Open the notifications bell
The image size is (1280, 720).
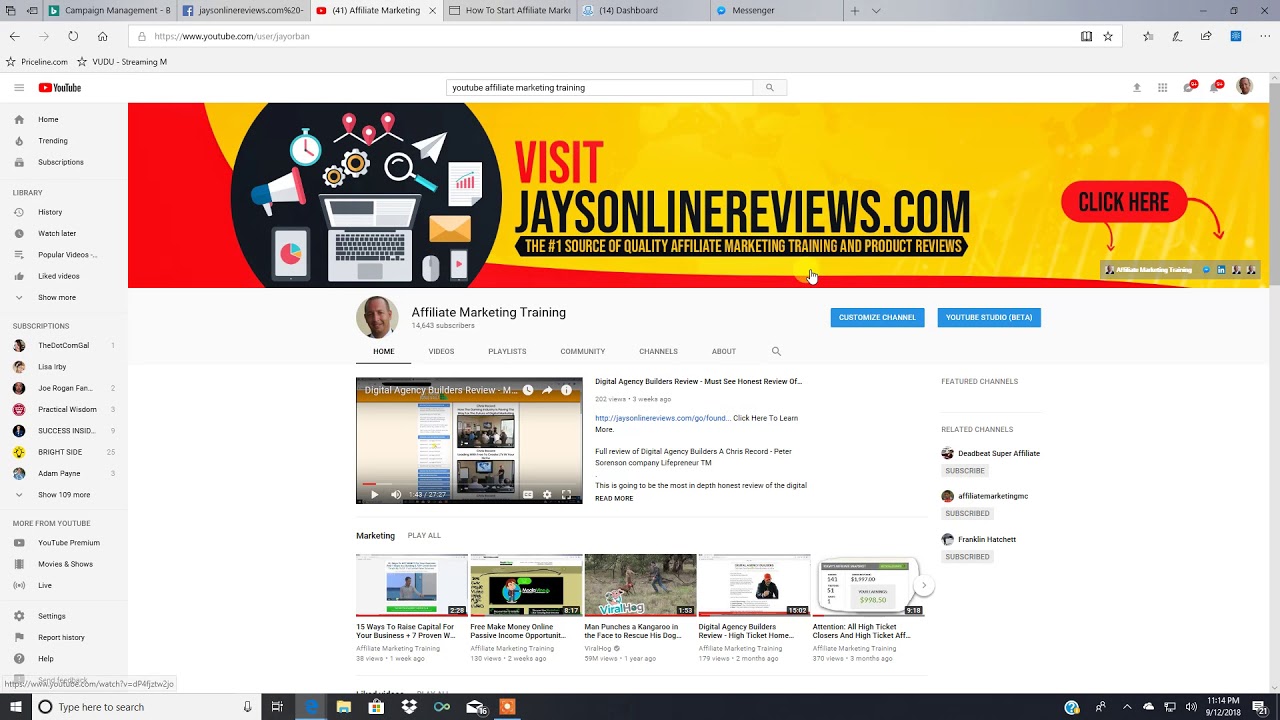point(1215,88)
